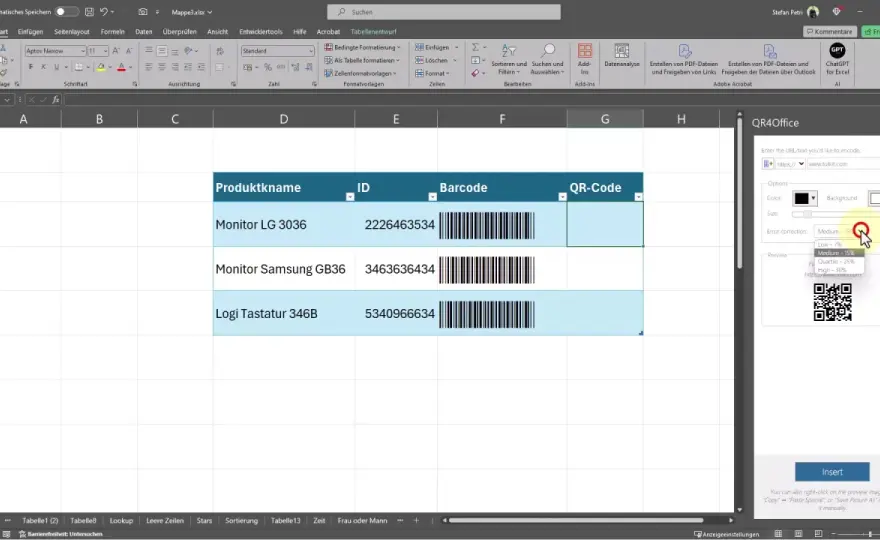Select Quartile - 25% error correction option
The width and height of the screenshot is (880, 540).
[838, 262]
